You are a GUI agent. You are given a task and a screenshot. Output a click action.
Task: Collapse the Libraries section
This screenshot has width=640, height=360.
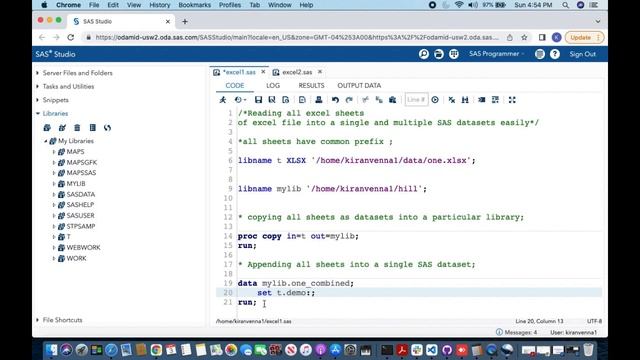38,113
